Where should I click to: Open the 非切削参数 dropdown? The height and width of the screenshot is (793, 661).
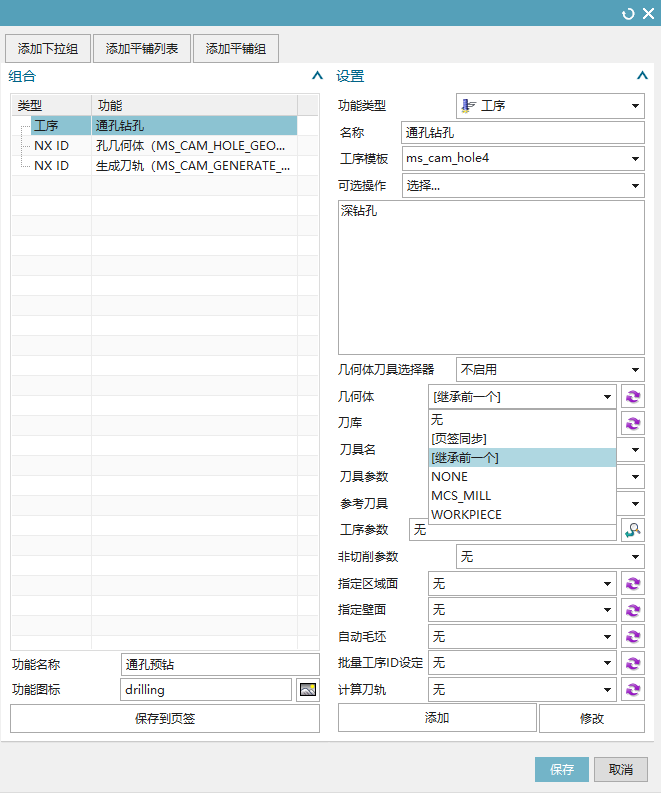[550, 557]
